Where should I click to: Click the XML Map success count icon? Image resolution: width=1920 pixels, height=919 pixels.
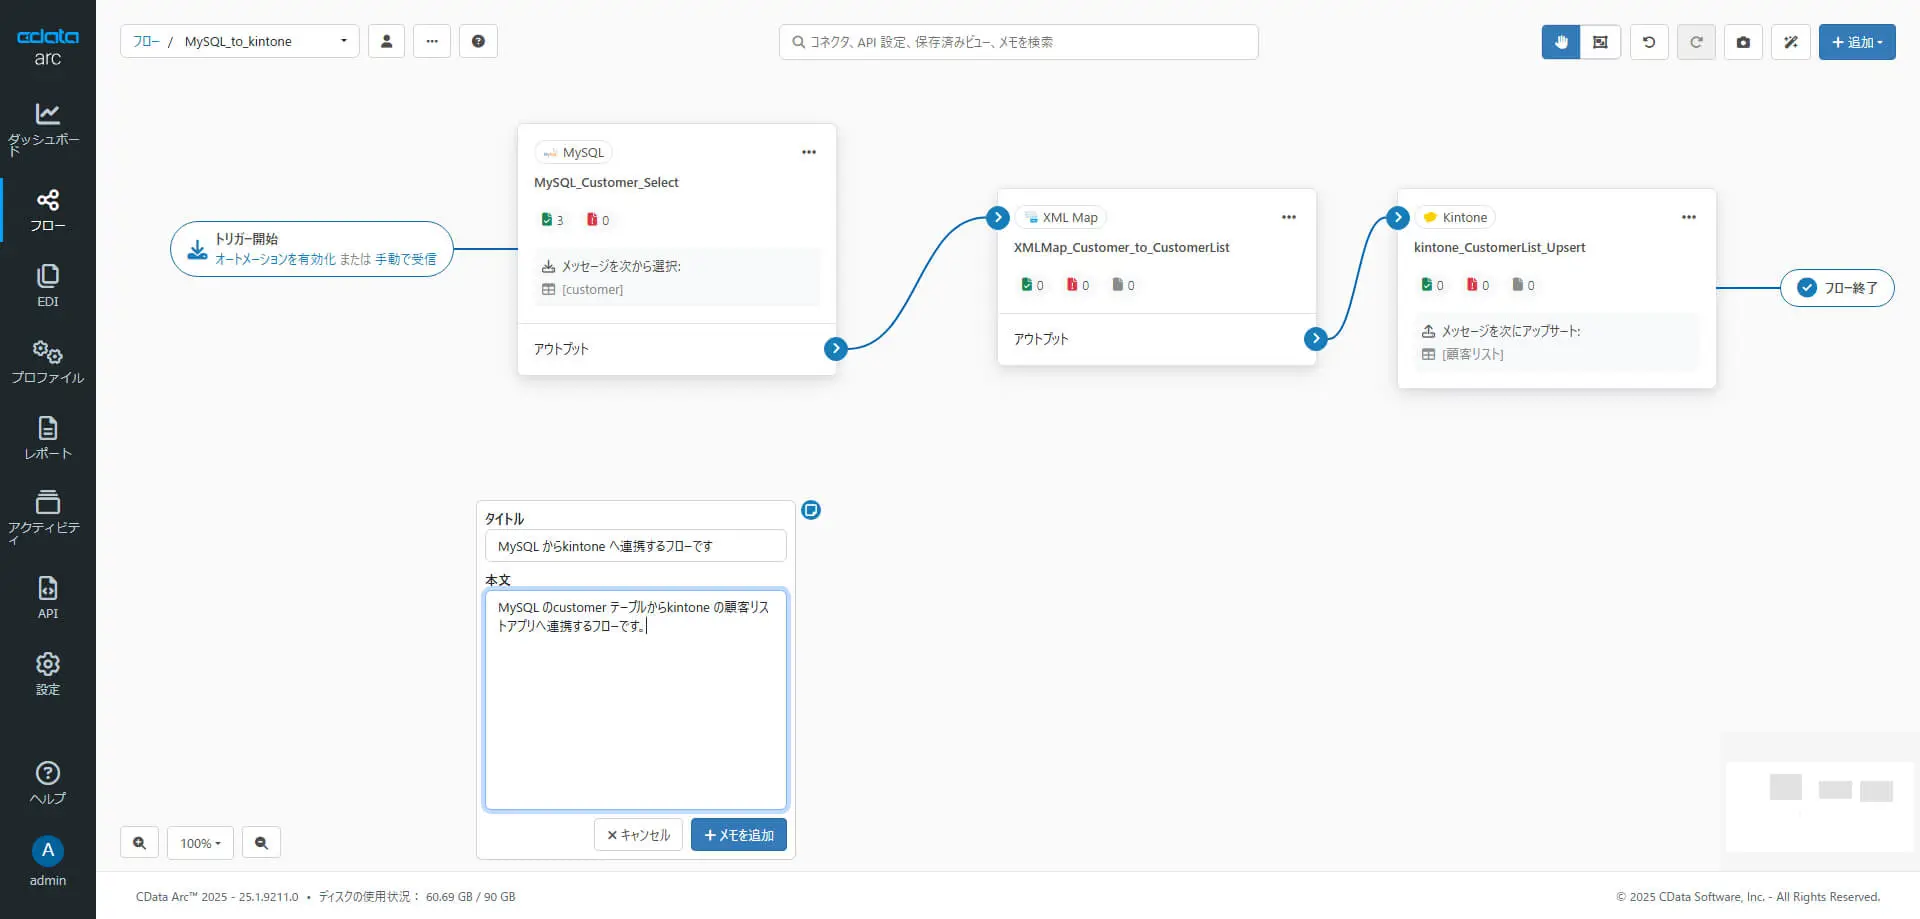pyautogui.click(x=1026, y=285)
